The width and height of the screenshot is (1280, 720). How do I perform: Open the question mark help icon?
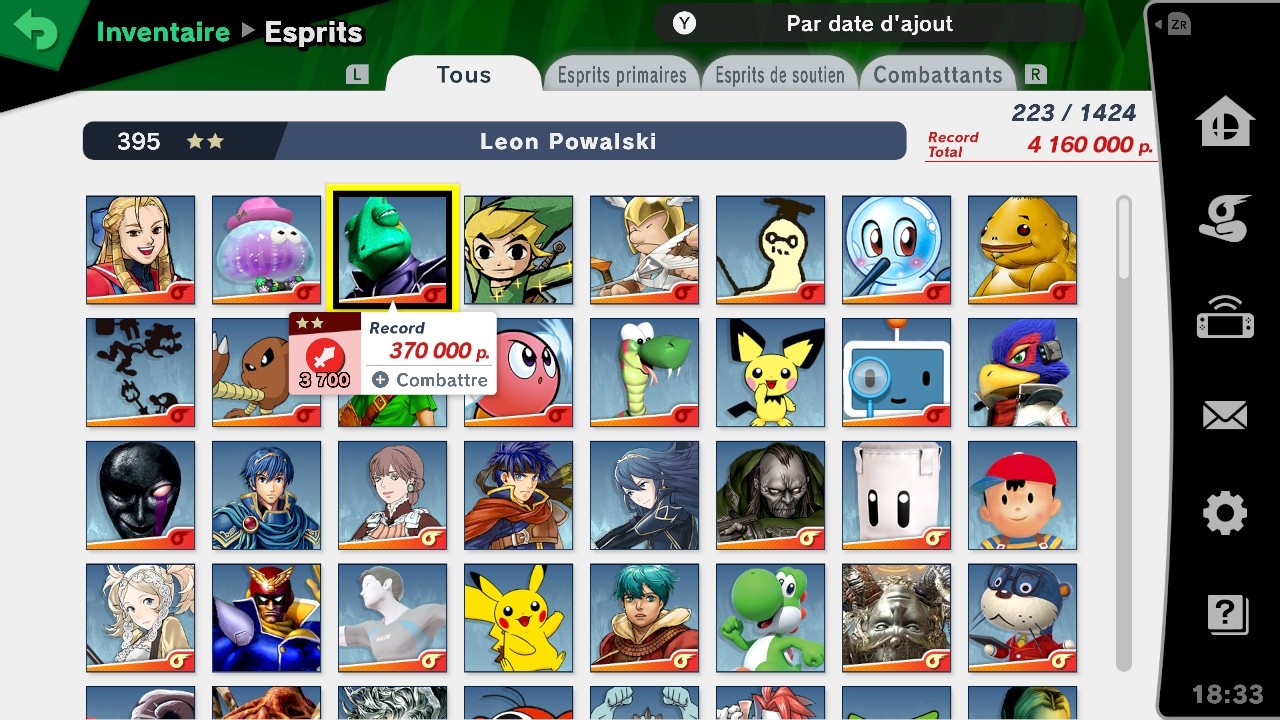tap(1227, 614)
